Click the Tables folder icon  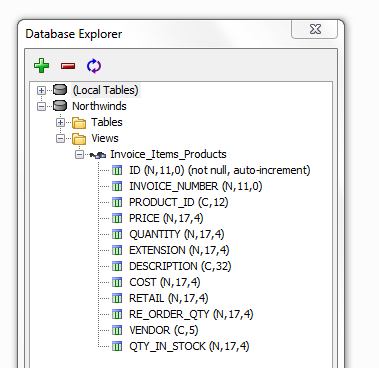[x=79, y=122]
